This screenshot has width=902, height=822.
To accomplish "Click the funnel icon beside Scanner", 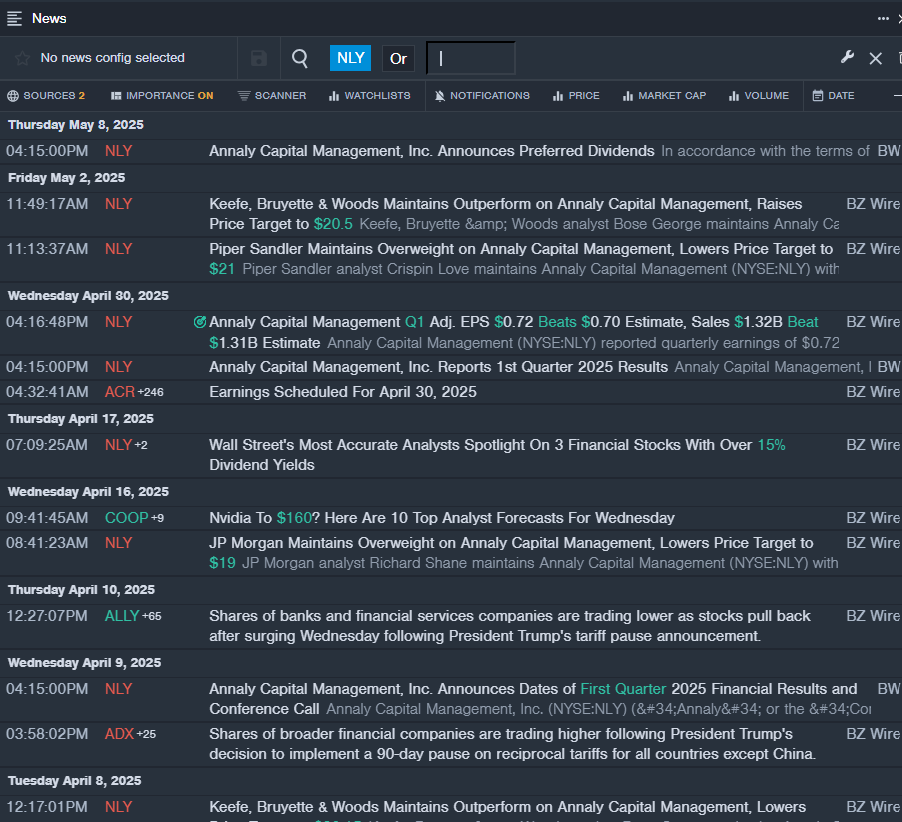I will (x=244, y=95).
